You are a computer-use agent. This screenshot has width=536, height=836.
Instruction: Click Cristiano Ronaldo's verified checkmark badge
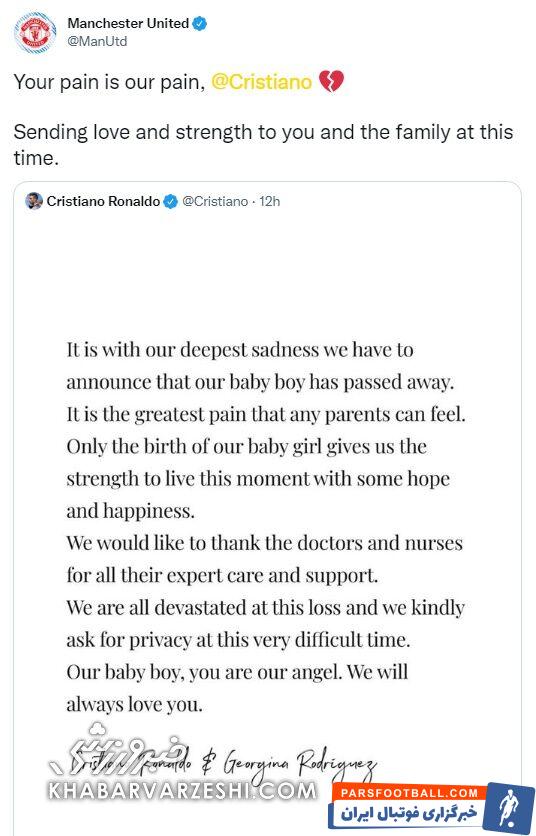[x=170, y=202]
